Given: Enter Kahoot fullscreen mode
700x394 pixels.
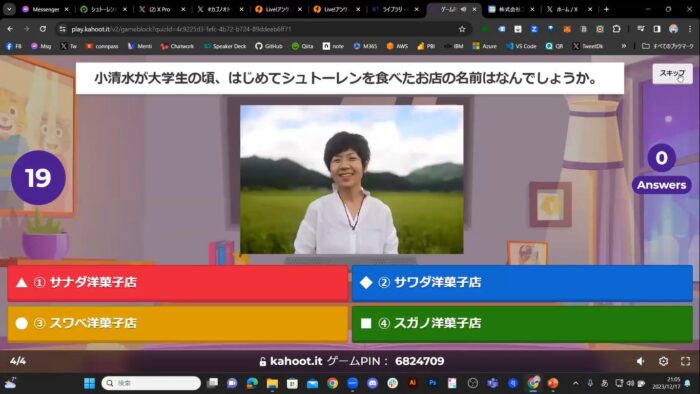Looking at the screenshot, I should [685, 361].
